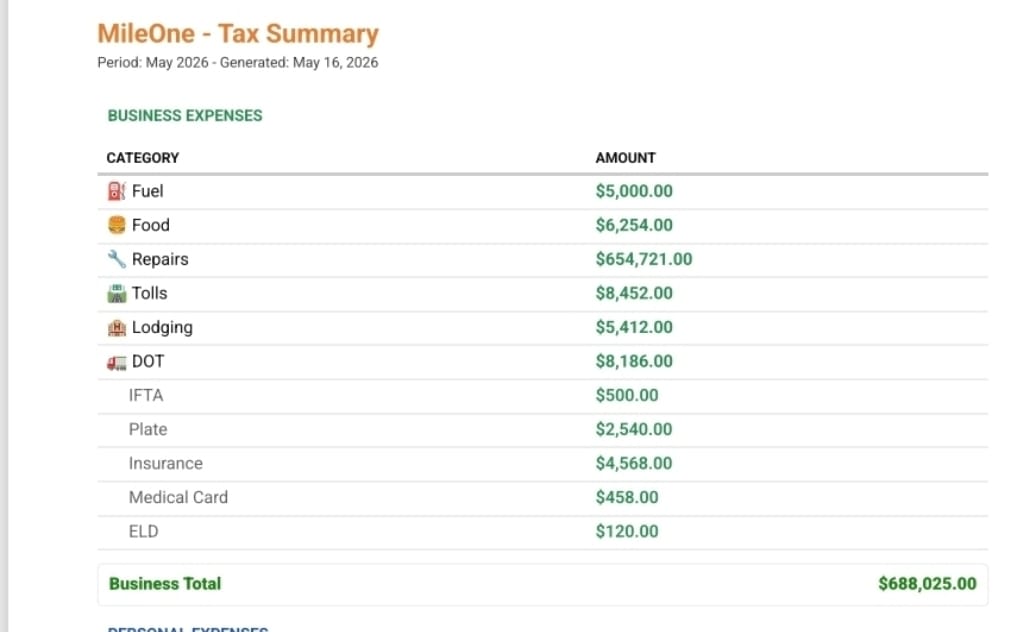Click the $6,254.00 Food amount
The height and width of the screenshot is (632, 1010).
pyautogui.click(x=634, y=225)
